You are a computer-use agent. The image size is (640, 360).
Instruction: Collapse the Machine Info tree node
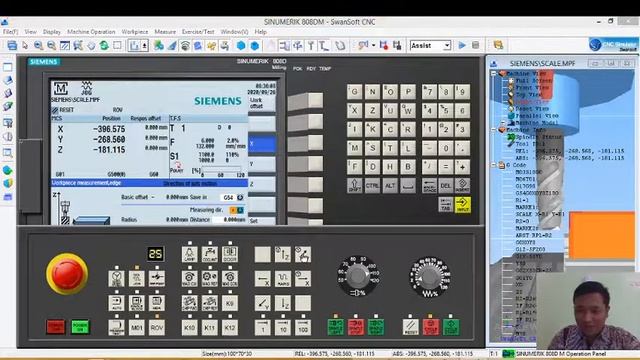[493, 130]
